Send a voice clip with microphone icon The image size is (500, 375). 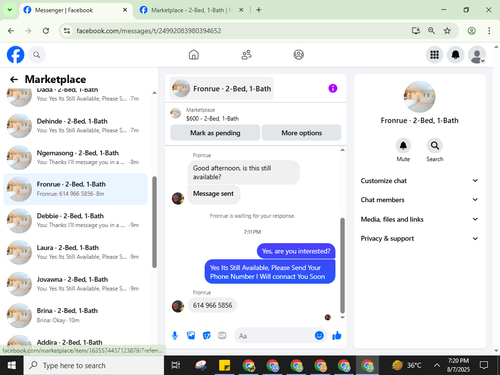175,336
